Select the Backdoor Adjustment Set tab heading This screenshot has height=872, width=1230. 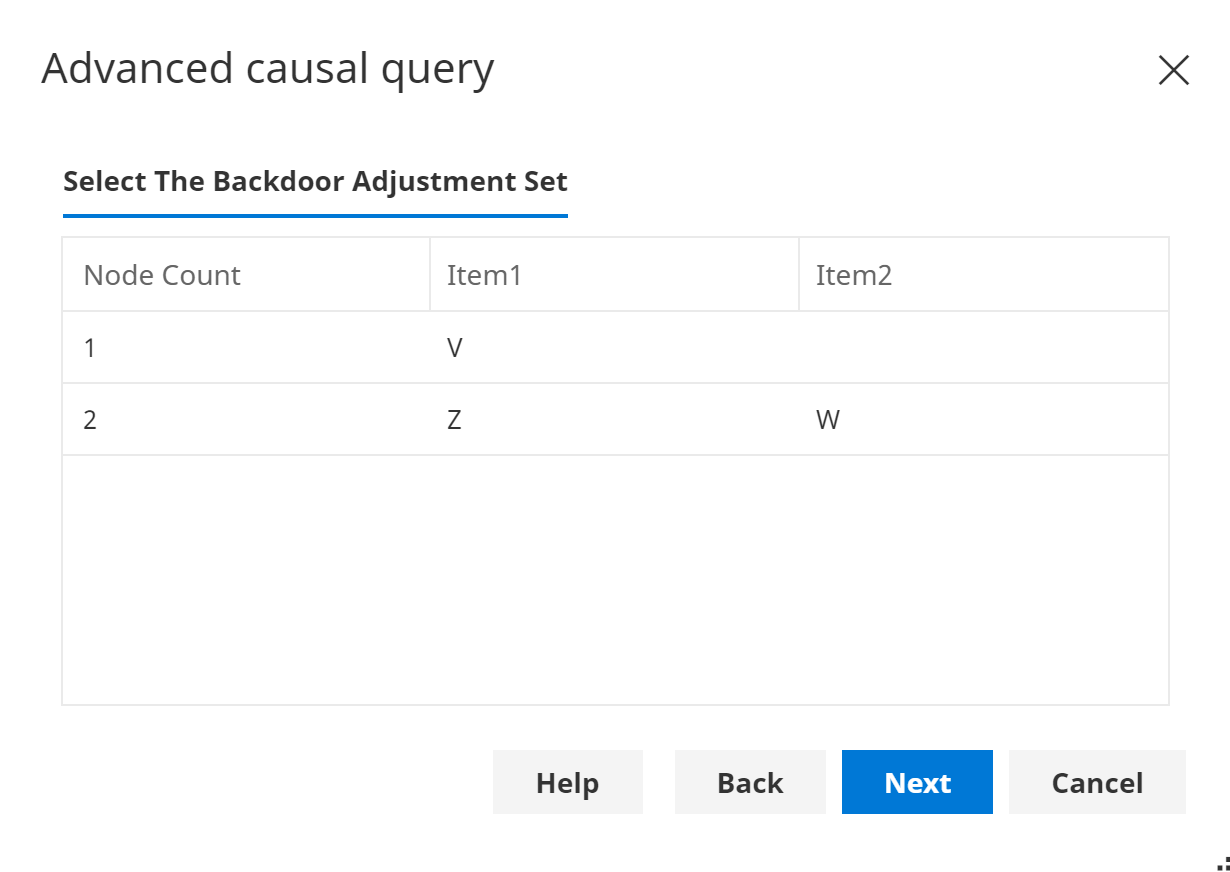[x=315, y=181]
